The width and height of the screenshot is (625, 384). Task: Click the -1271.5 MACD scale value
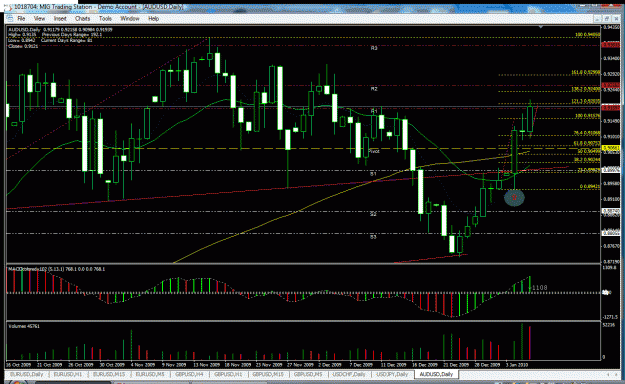tap(610, 317)
